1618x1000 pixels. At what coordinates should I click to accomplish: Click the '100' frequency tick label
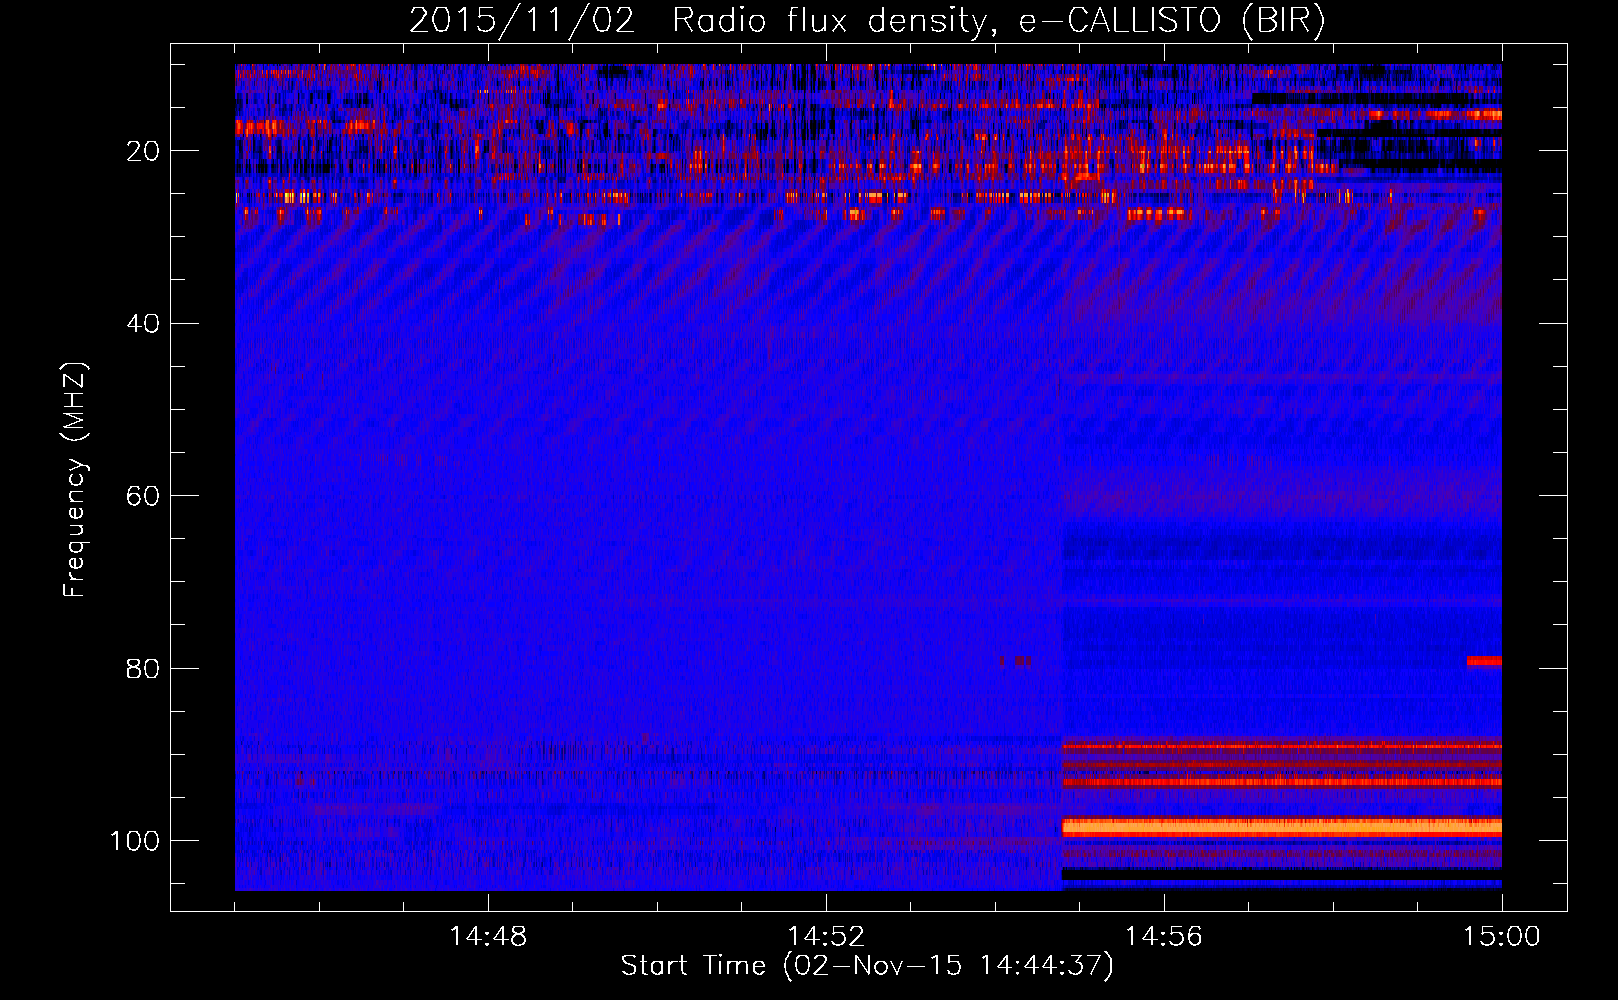pyautogui.click(x=135, y=841)
